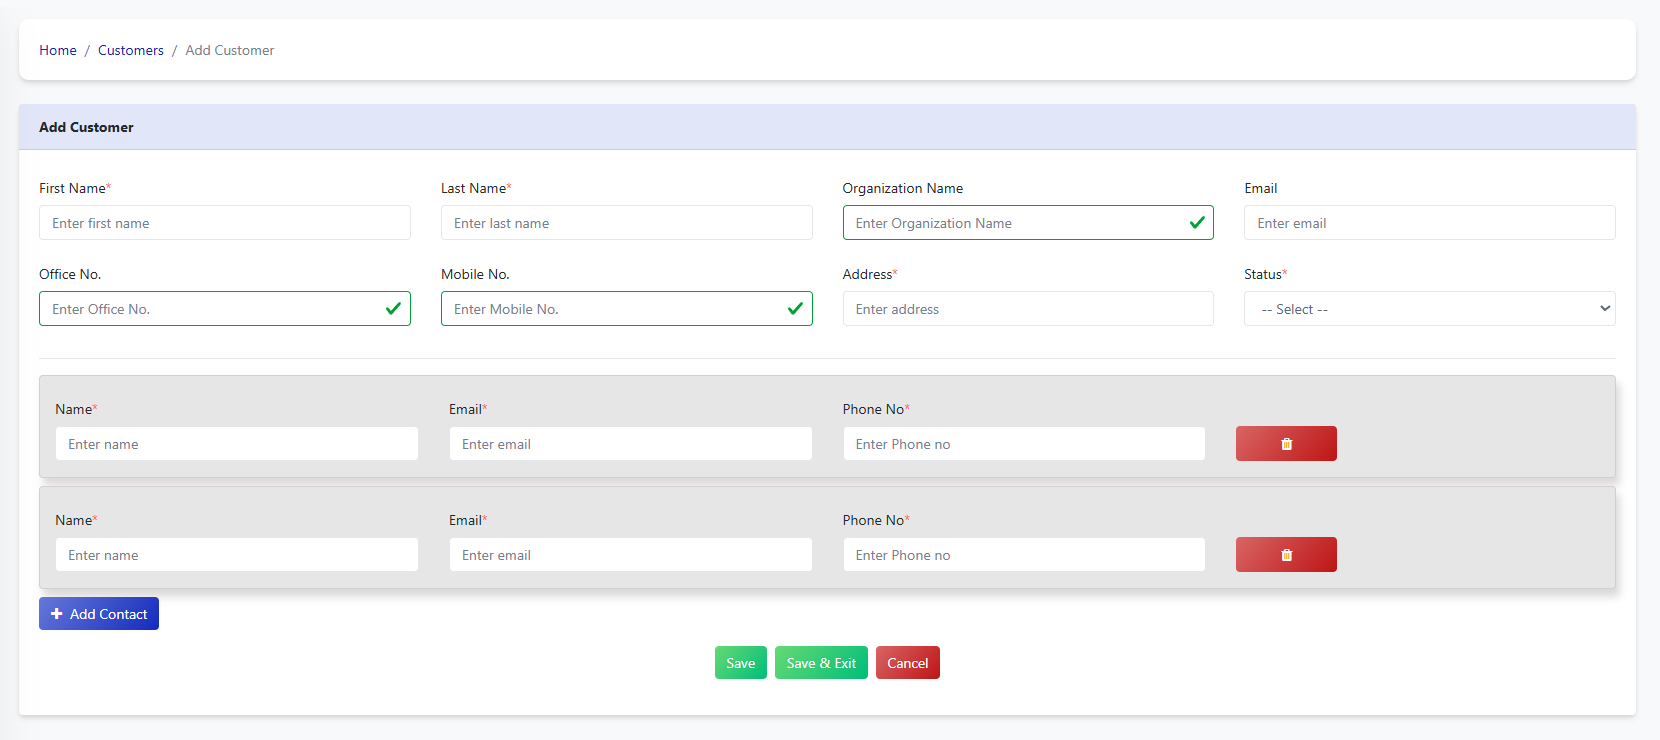The height and width of the screenshot is (740, 1660).
Task: Click the Add Contact button
Action: pos(99,614)
